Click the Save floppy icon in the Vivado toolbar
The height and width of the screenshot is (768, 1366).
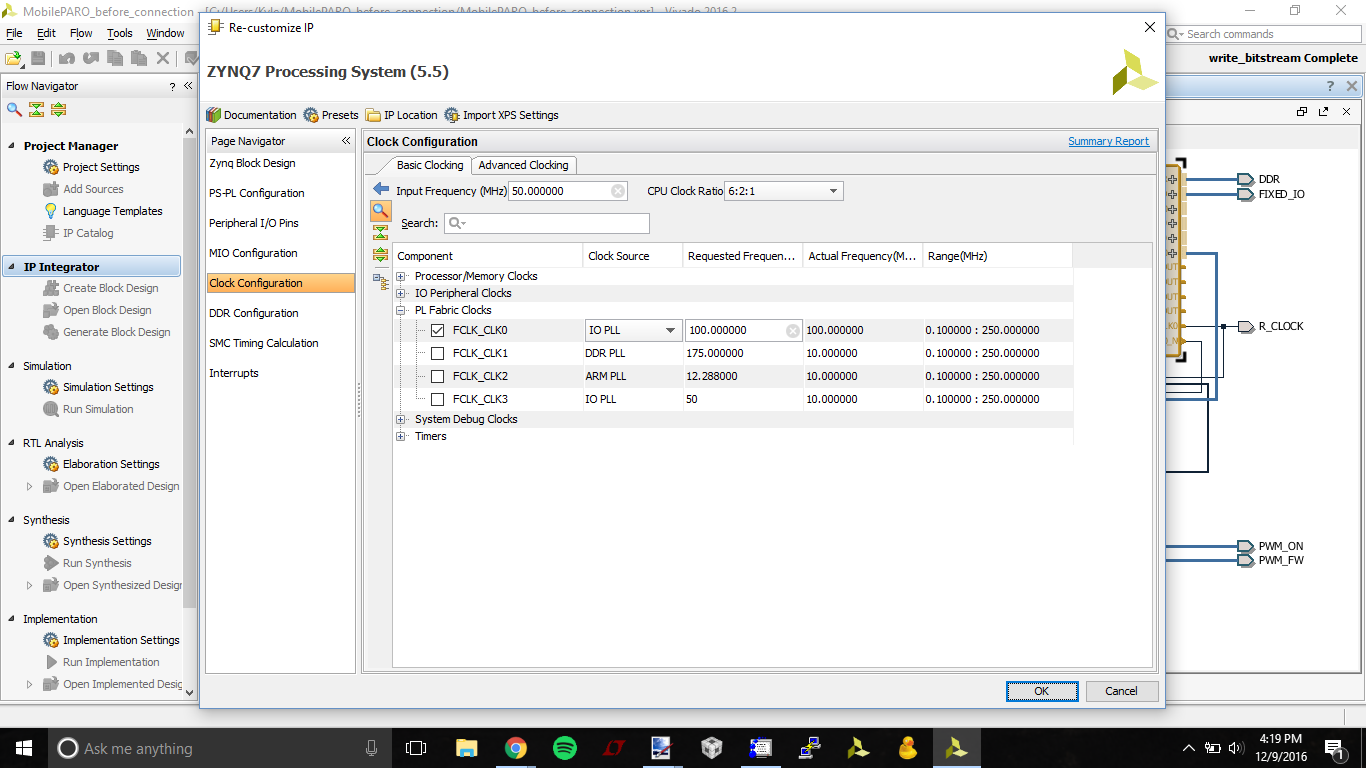tap(38, 59)
